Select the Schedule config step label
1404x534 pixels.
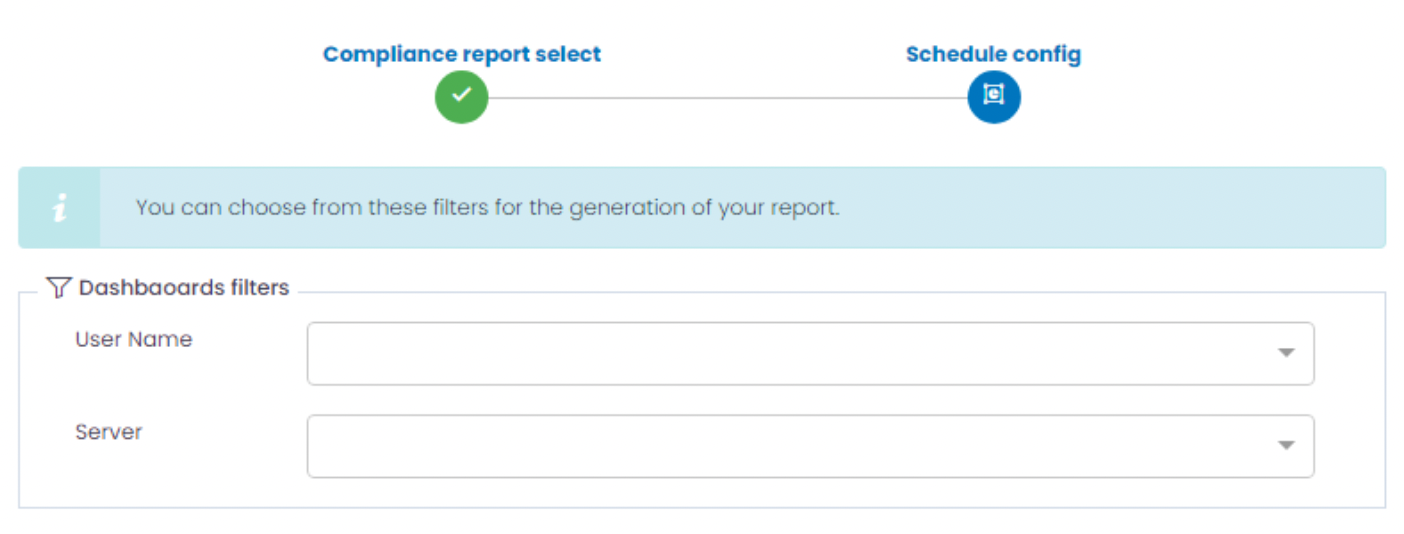point(993,54)
